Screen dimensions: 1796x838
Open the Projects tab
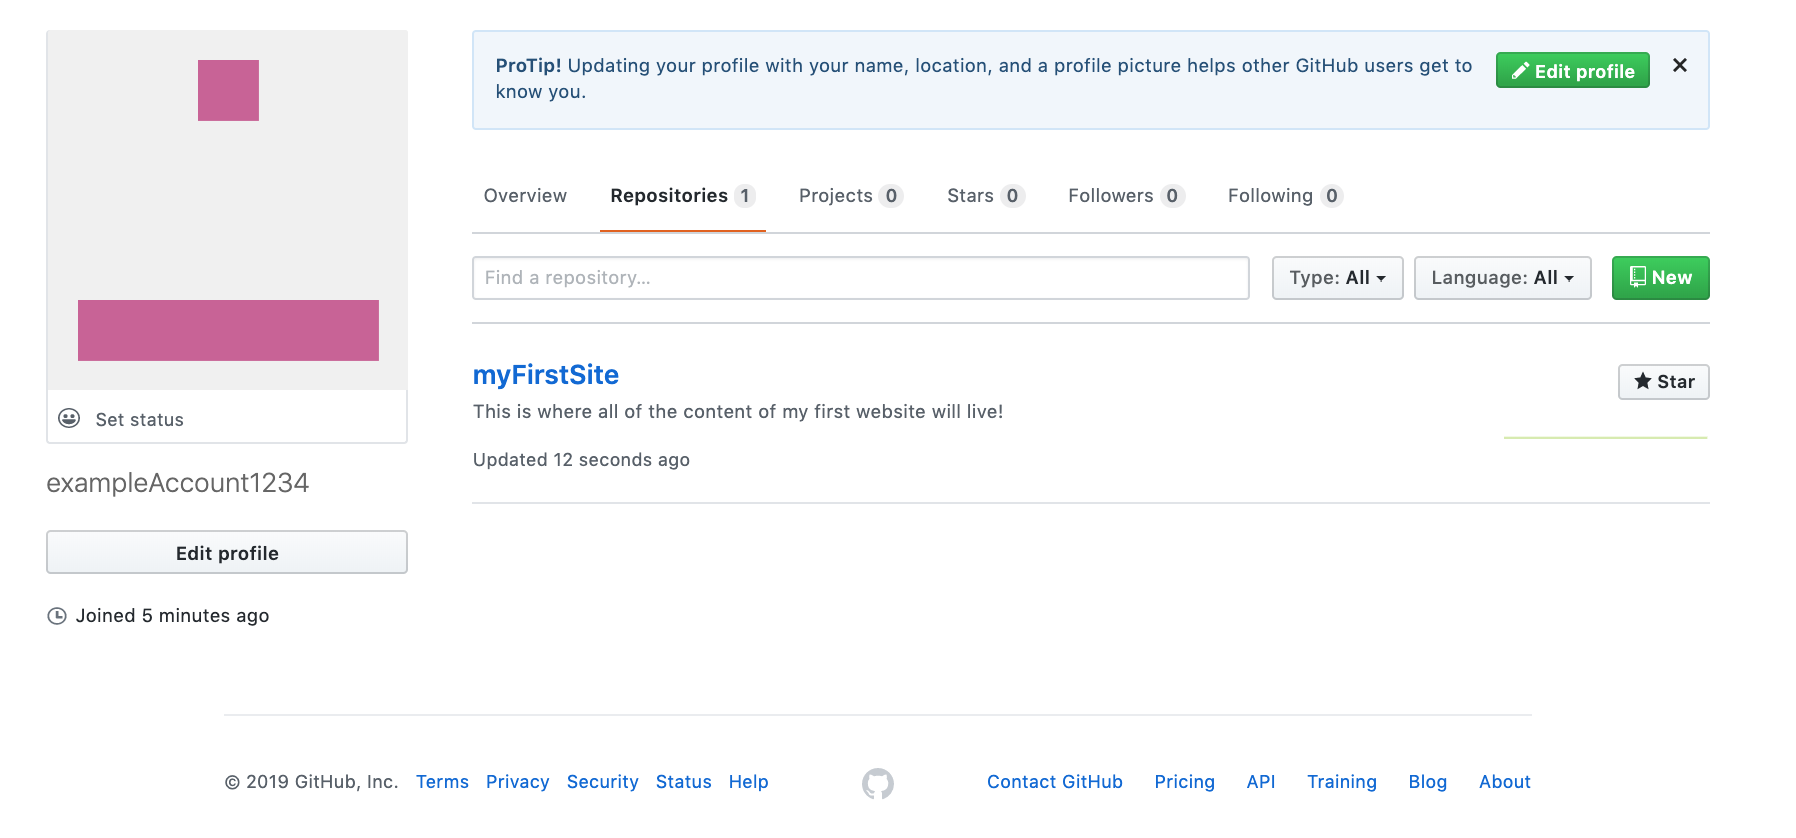[x=850, y=196]
